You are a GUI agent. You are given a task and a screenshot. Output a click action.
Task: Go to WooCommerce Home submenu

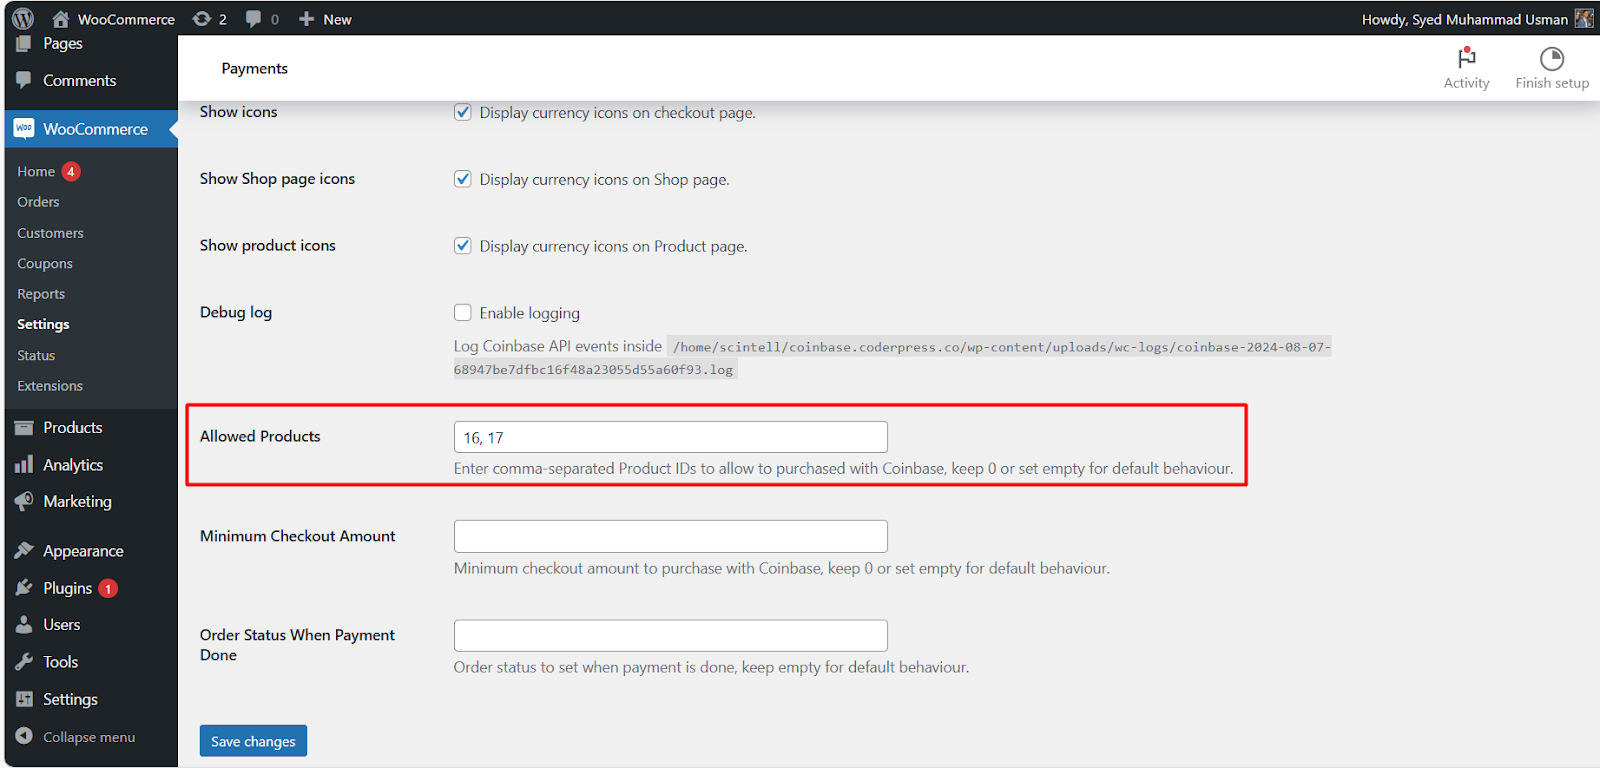(x=36, y=172)
